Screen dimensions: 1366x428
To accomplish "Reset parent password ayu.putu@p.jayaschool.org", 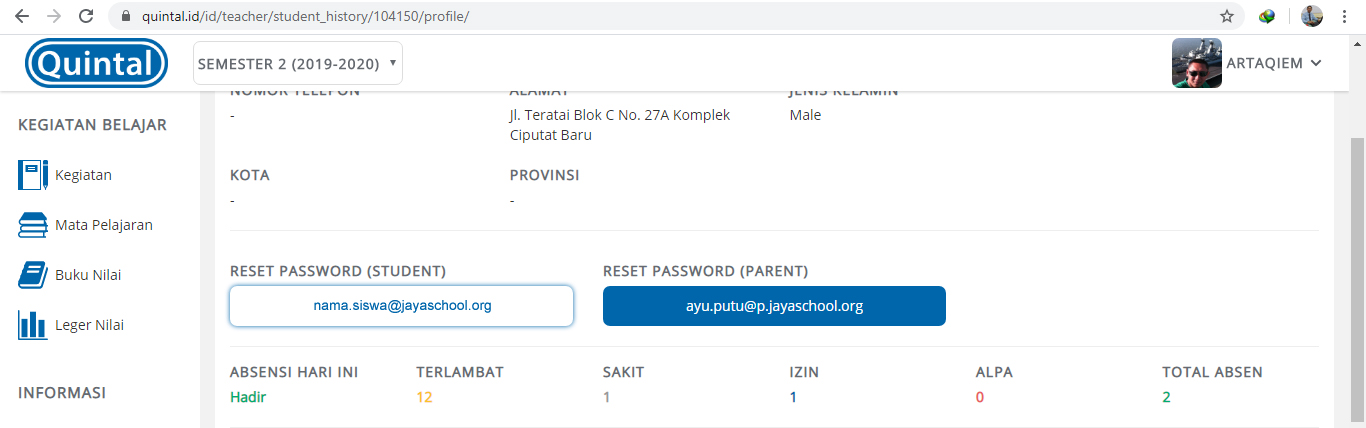I will [x=774, y=306].
